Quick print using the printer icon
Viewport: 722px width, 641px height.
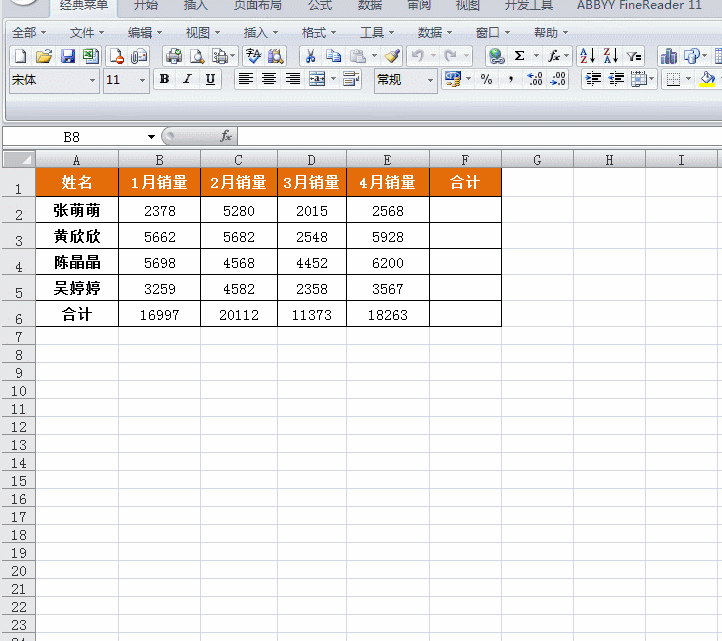(174, 56)
